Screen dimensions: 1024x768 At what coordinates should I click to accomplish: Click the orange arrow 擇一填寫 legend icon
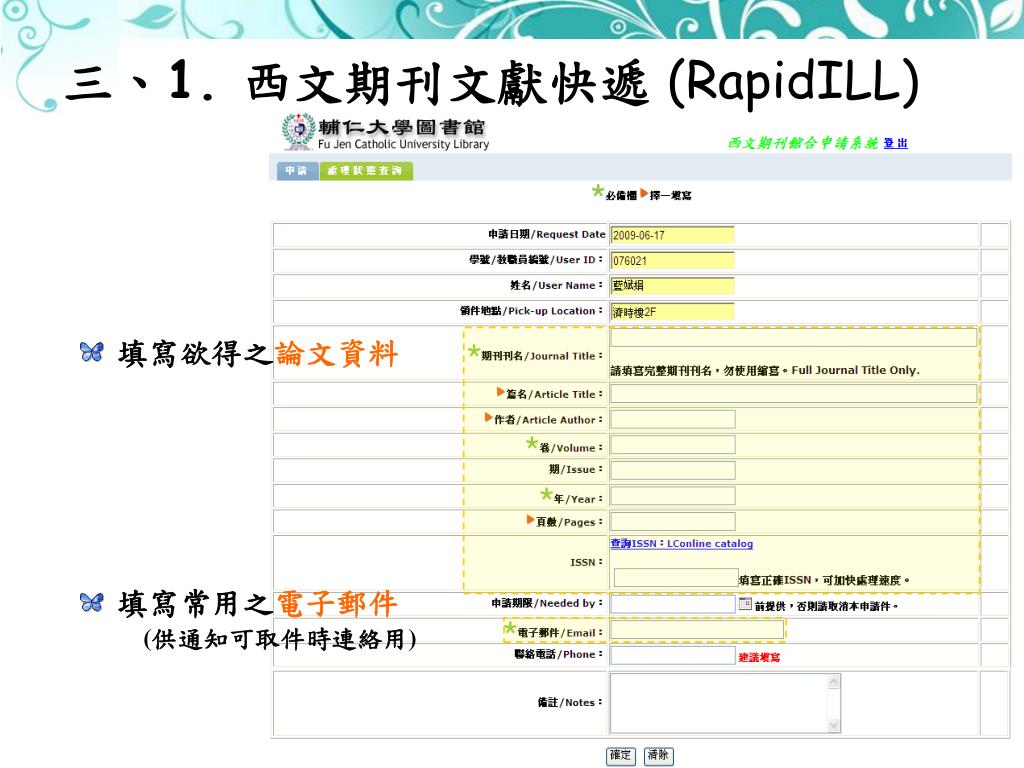(645, 193)
